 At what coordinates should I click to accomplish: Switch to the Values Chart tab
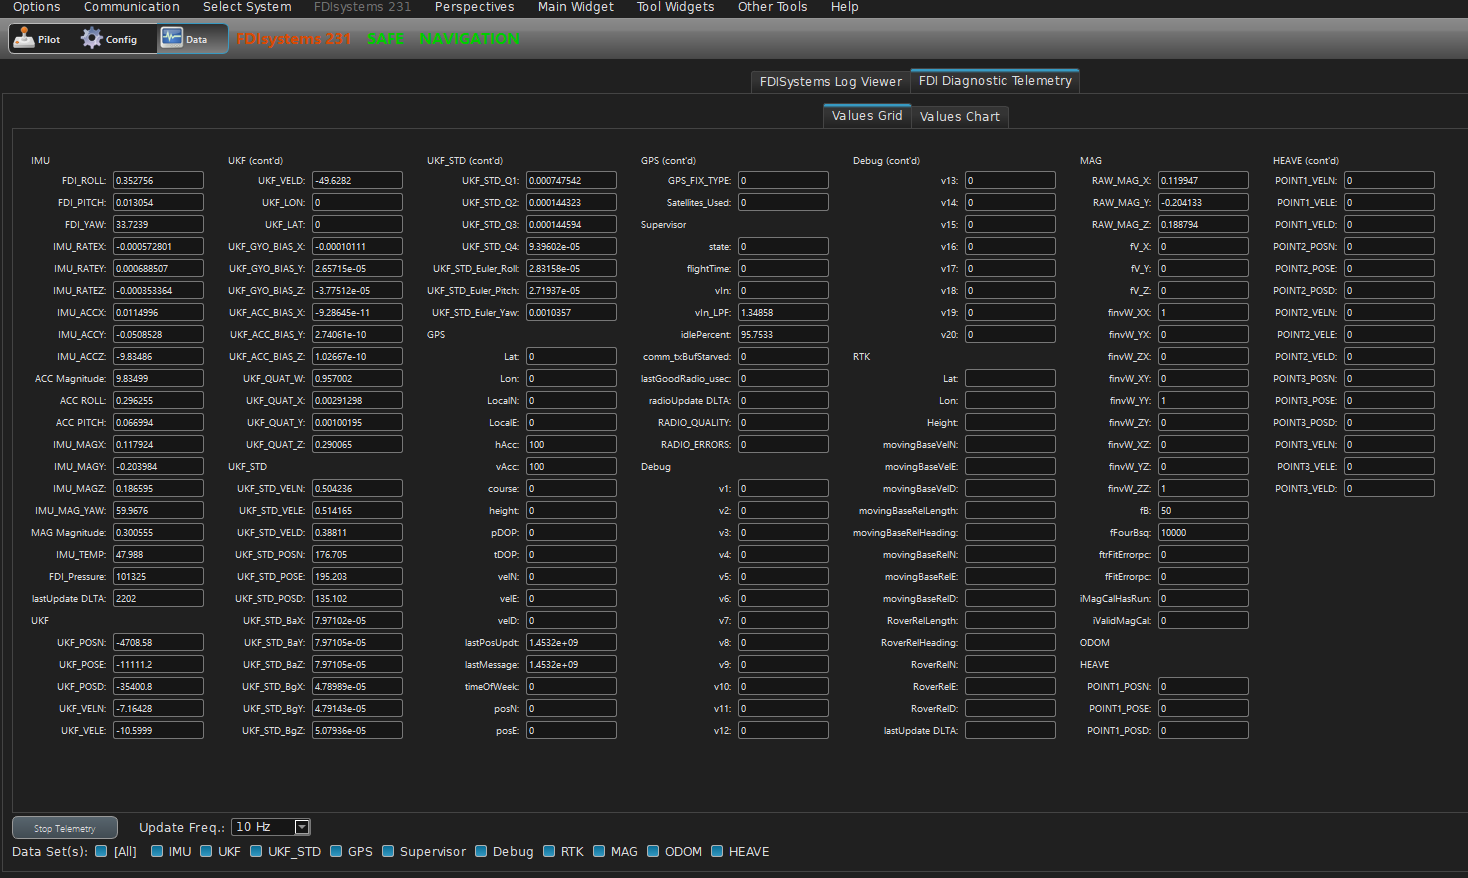(x=960, y=117)
